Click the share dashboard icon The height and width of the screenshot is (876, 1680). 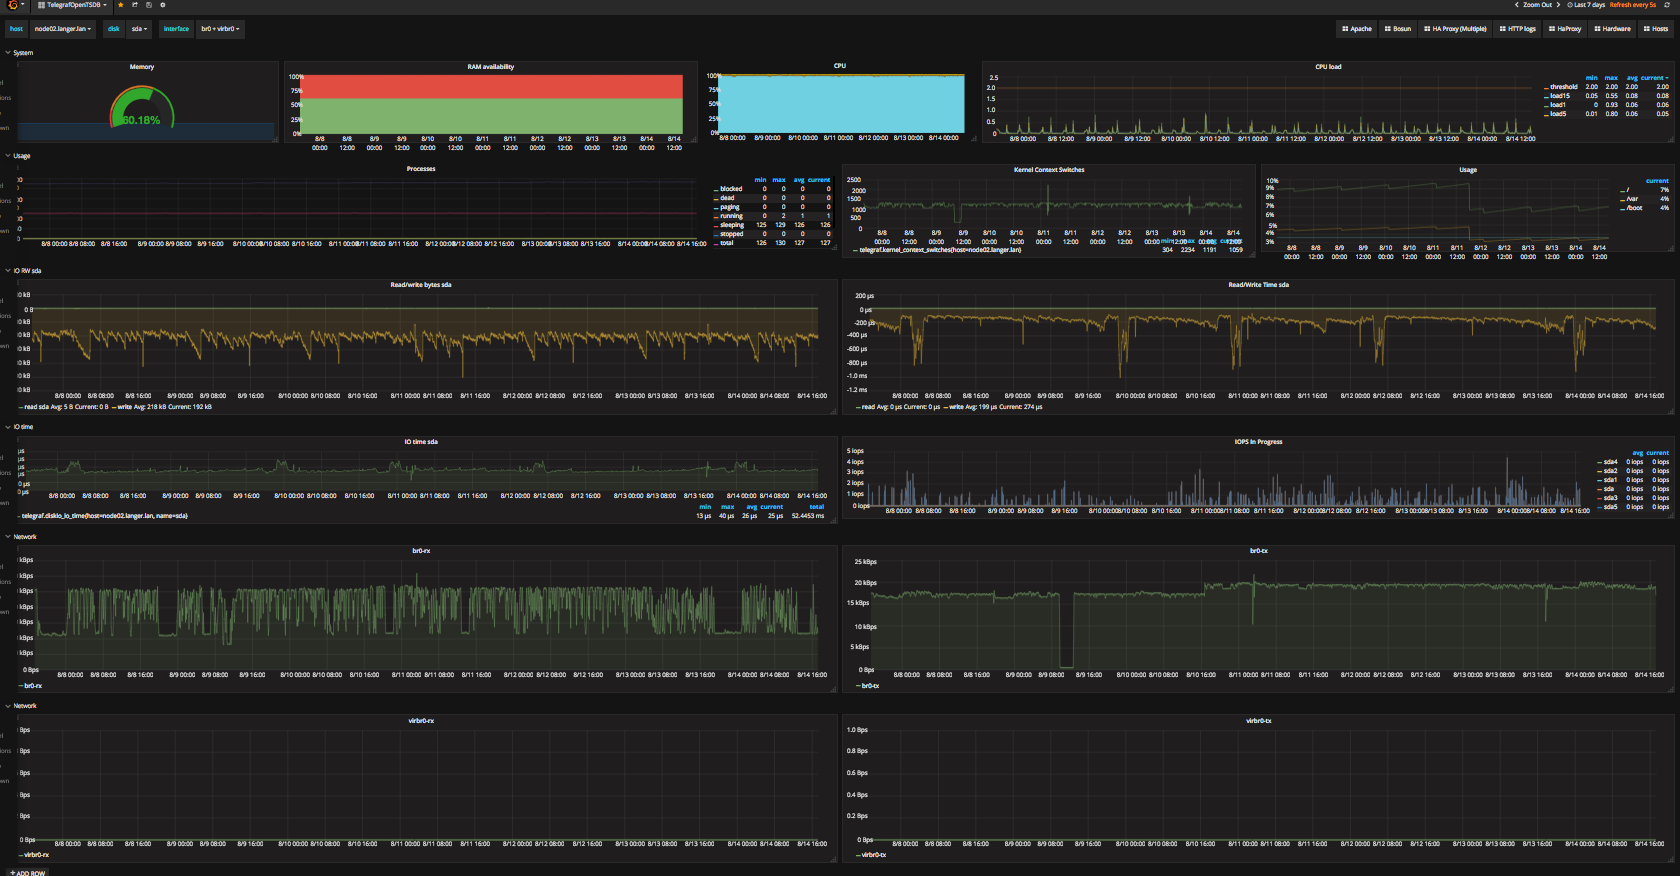coord(134,5)
